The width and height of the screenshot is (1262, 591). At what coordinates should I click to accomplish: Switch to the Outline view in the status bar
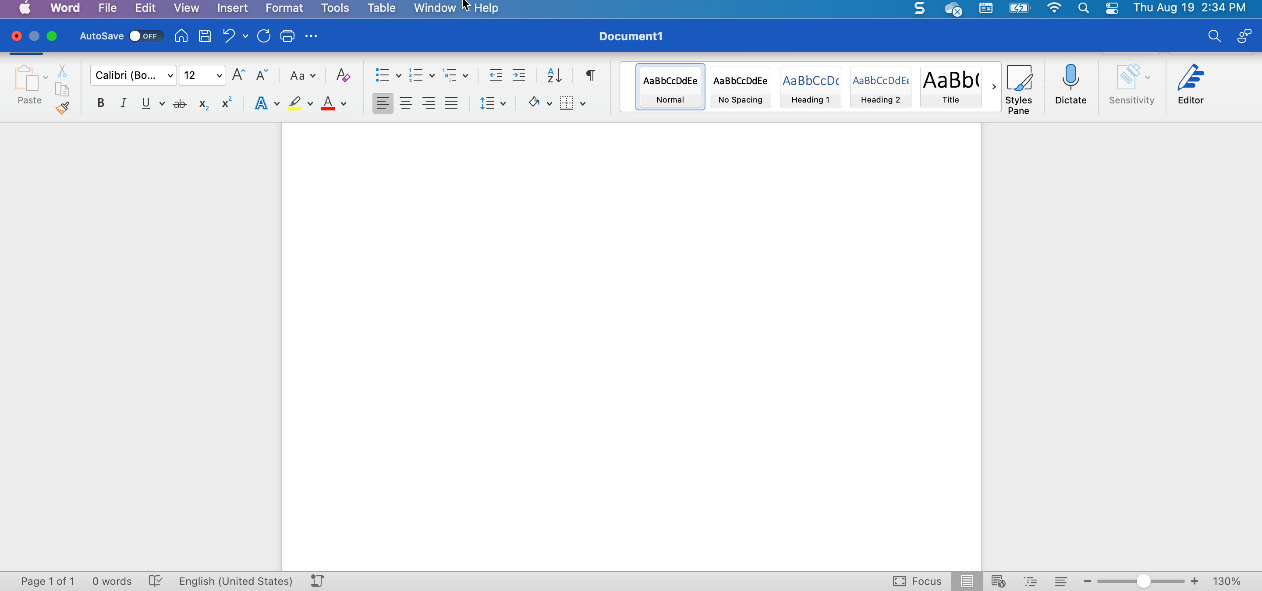coord(1030,581)
